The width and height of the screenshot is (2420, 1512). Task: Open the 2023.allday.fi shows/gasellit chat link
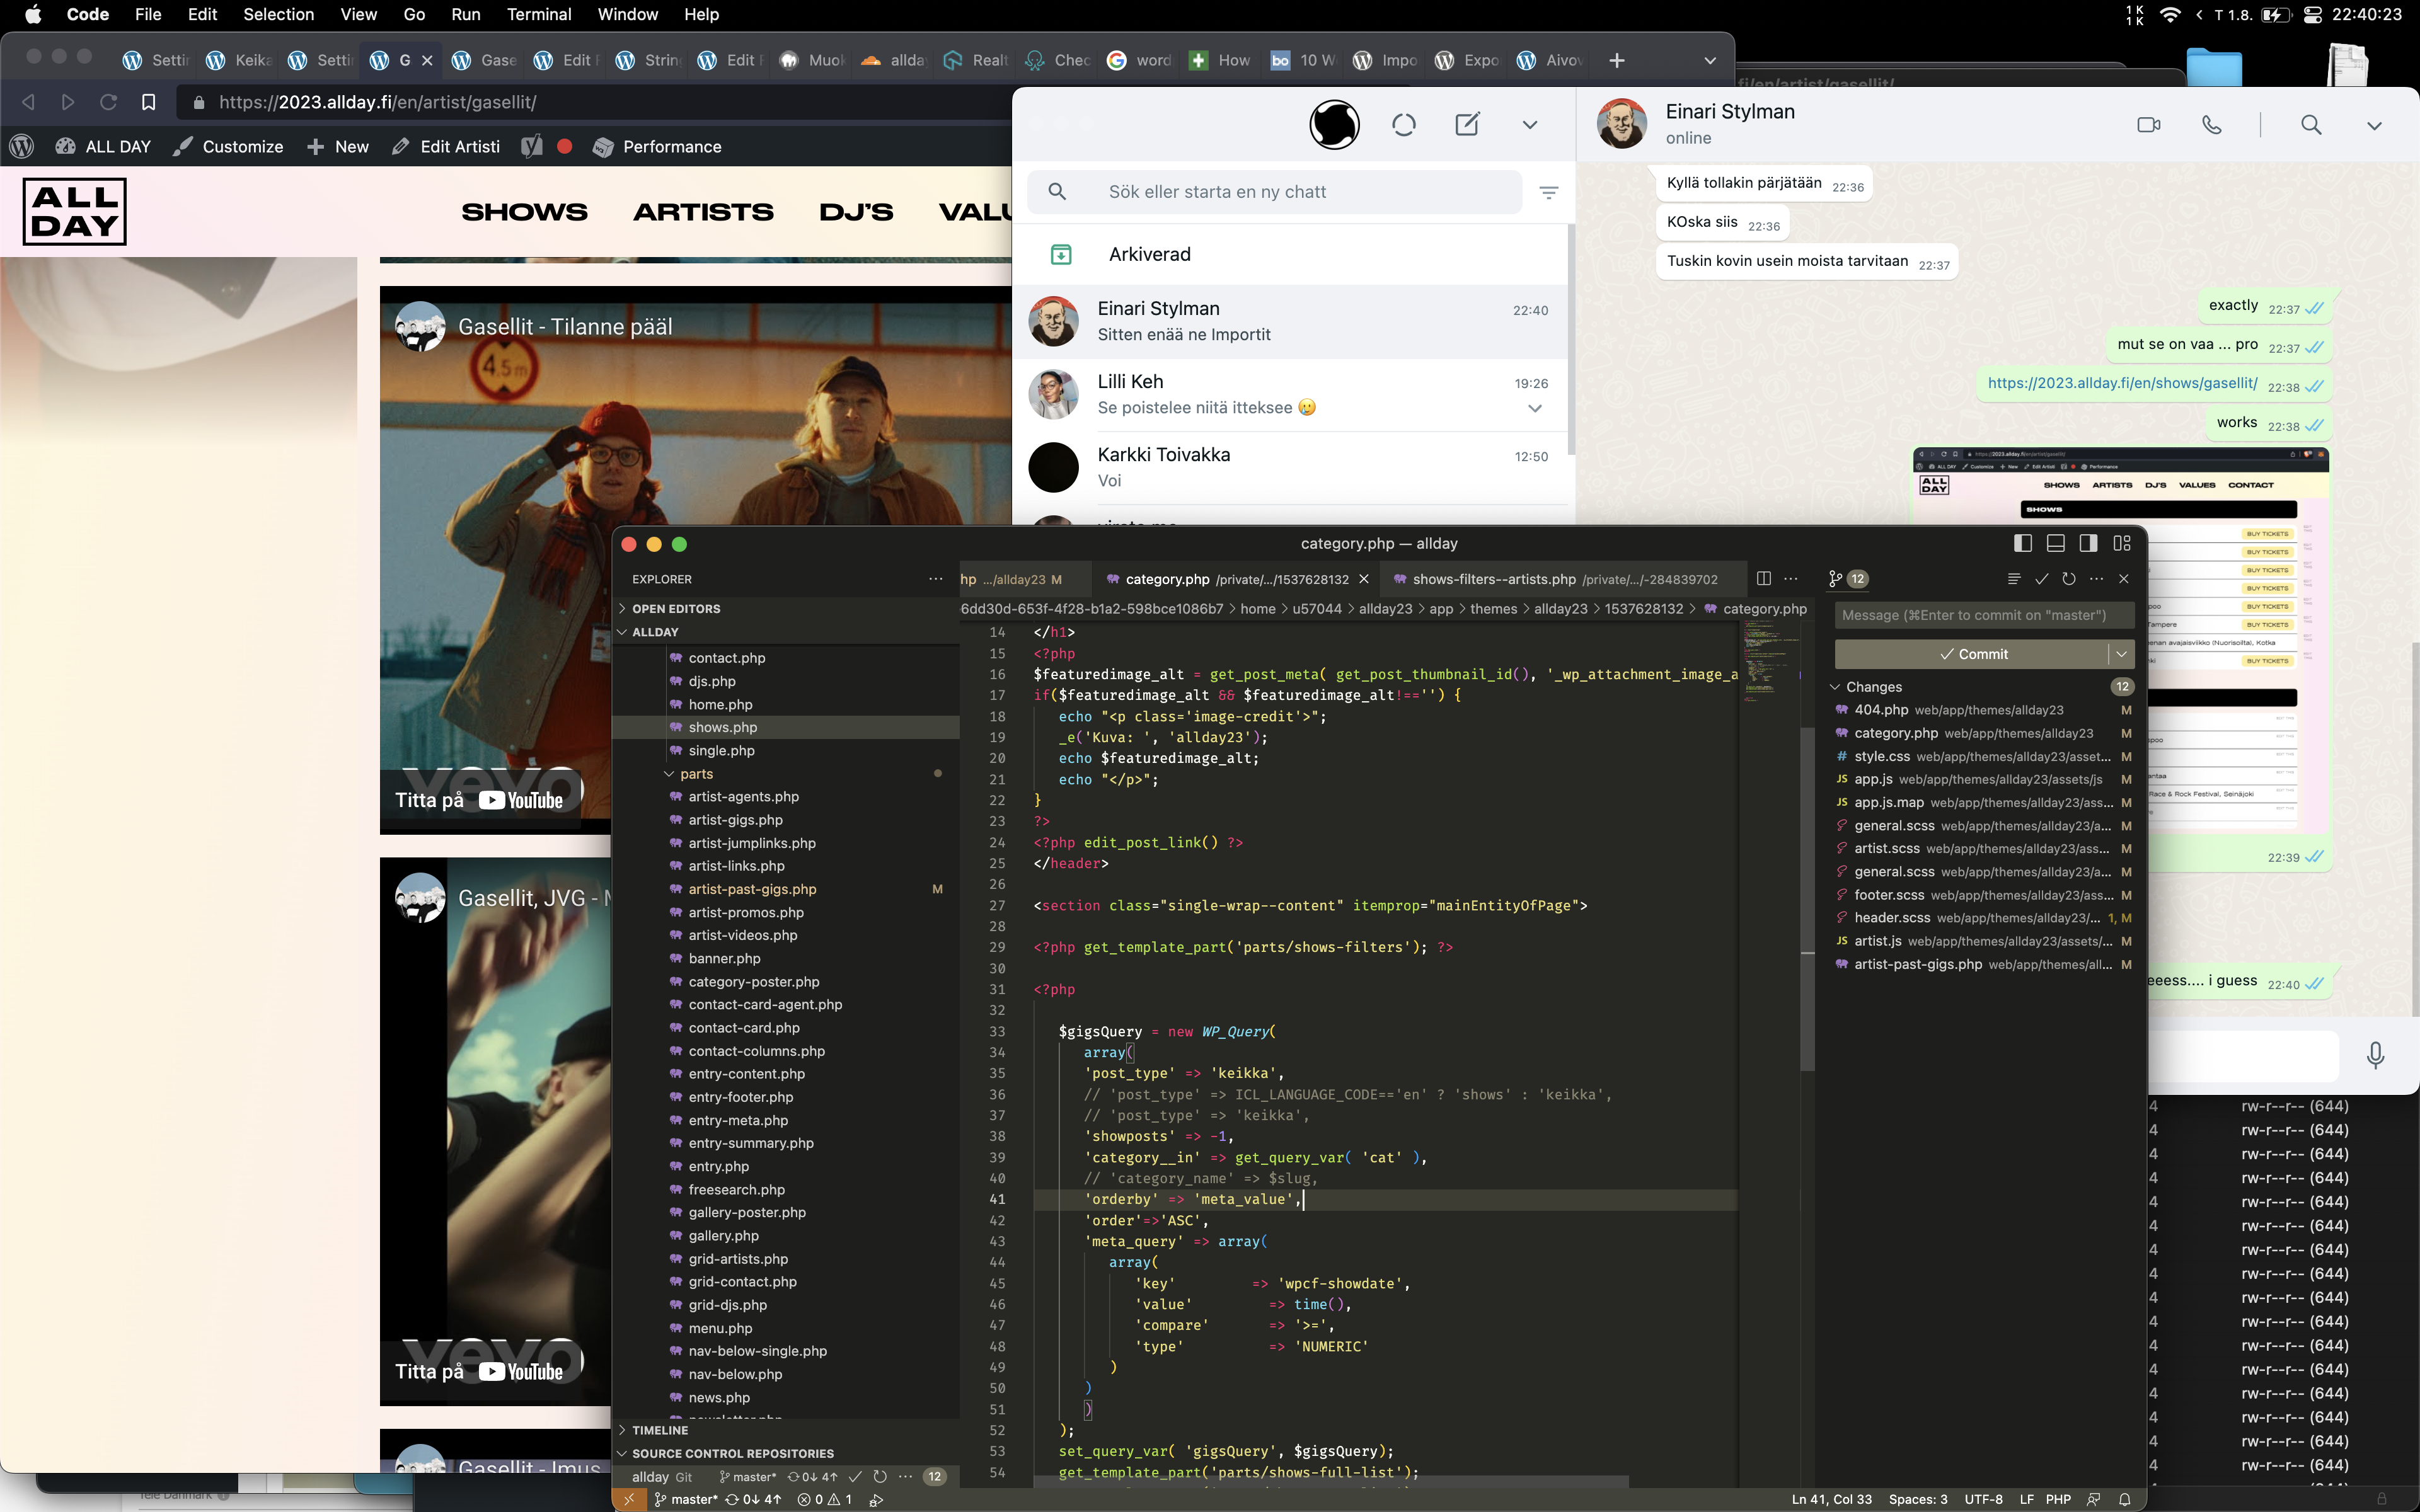[x=2122, y=383]
